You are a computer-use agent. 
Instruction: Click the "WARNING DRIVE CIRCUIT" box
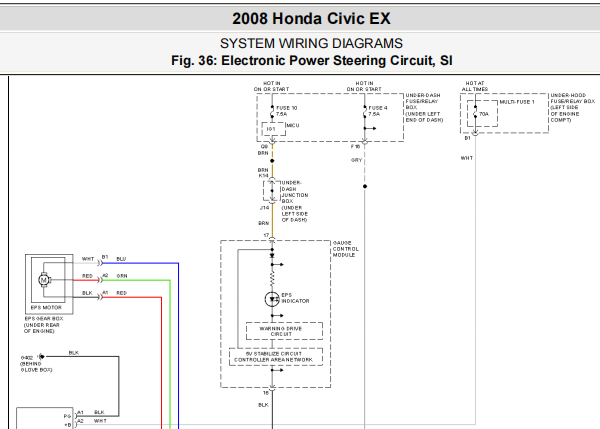click(x=284, y=331)
